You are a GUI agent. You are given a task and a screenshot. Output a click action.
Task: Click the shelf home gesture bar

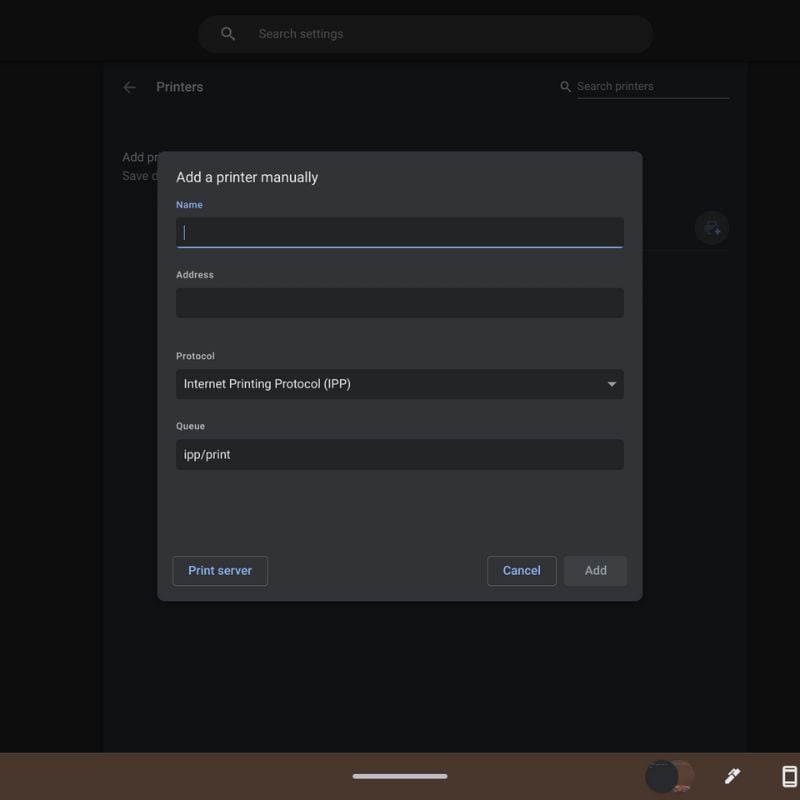tap(400, 776)
